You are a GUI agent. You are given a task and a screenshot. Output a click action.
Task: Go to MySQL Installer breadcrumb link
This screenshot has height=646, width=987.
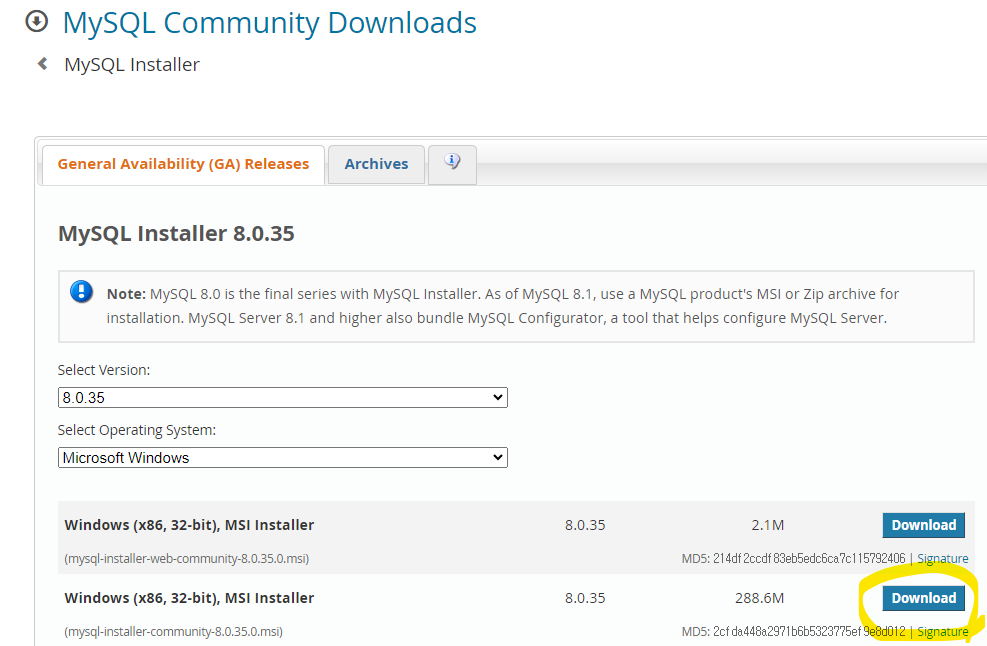coord(132,64)
